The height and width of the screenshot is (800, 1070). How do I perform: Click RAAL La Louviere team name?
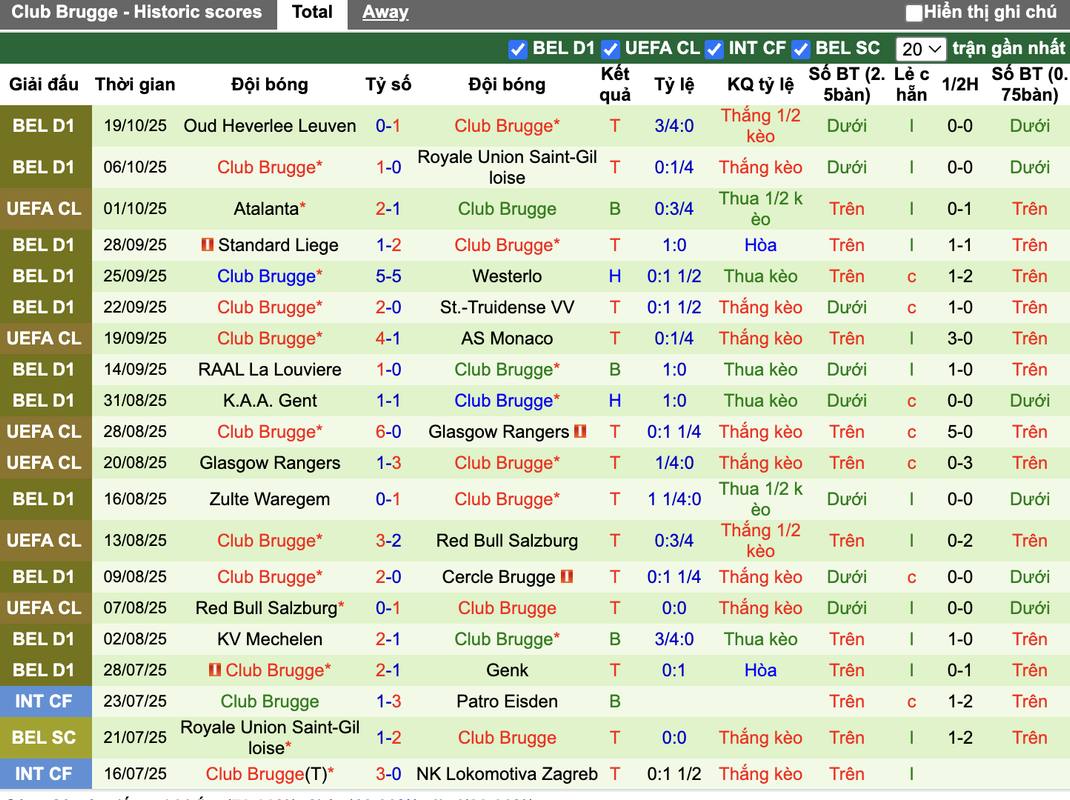coord(270,369)
